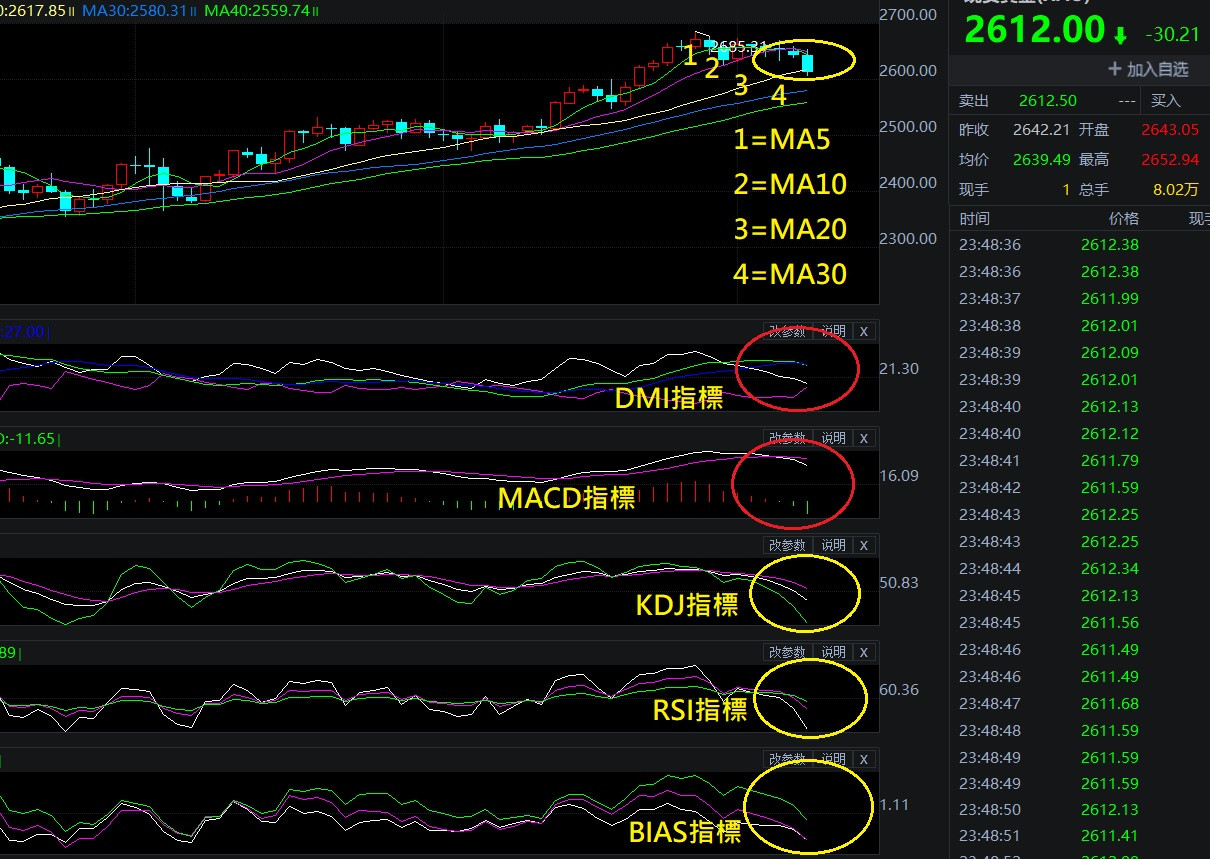Click the 均价 value 2639.49
1210x859 pixels.
click(x=1041, y=159)
